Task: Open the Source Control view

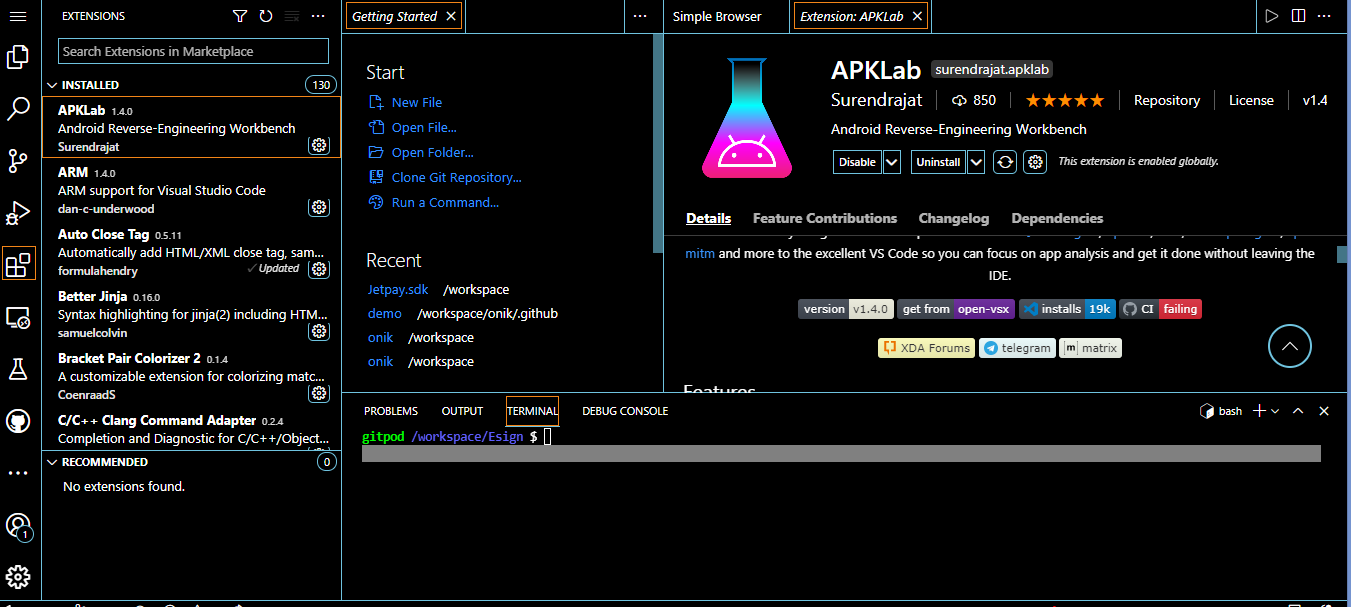Action: tap(18, 161)
